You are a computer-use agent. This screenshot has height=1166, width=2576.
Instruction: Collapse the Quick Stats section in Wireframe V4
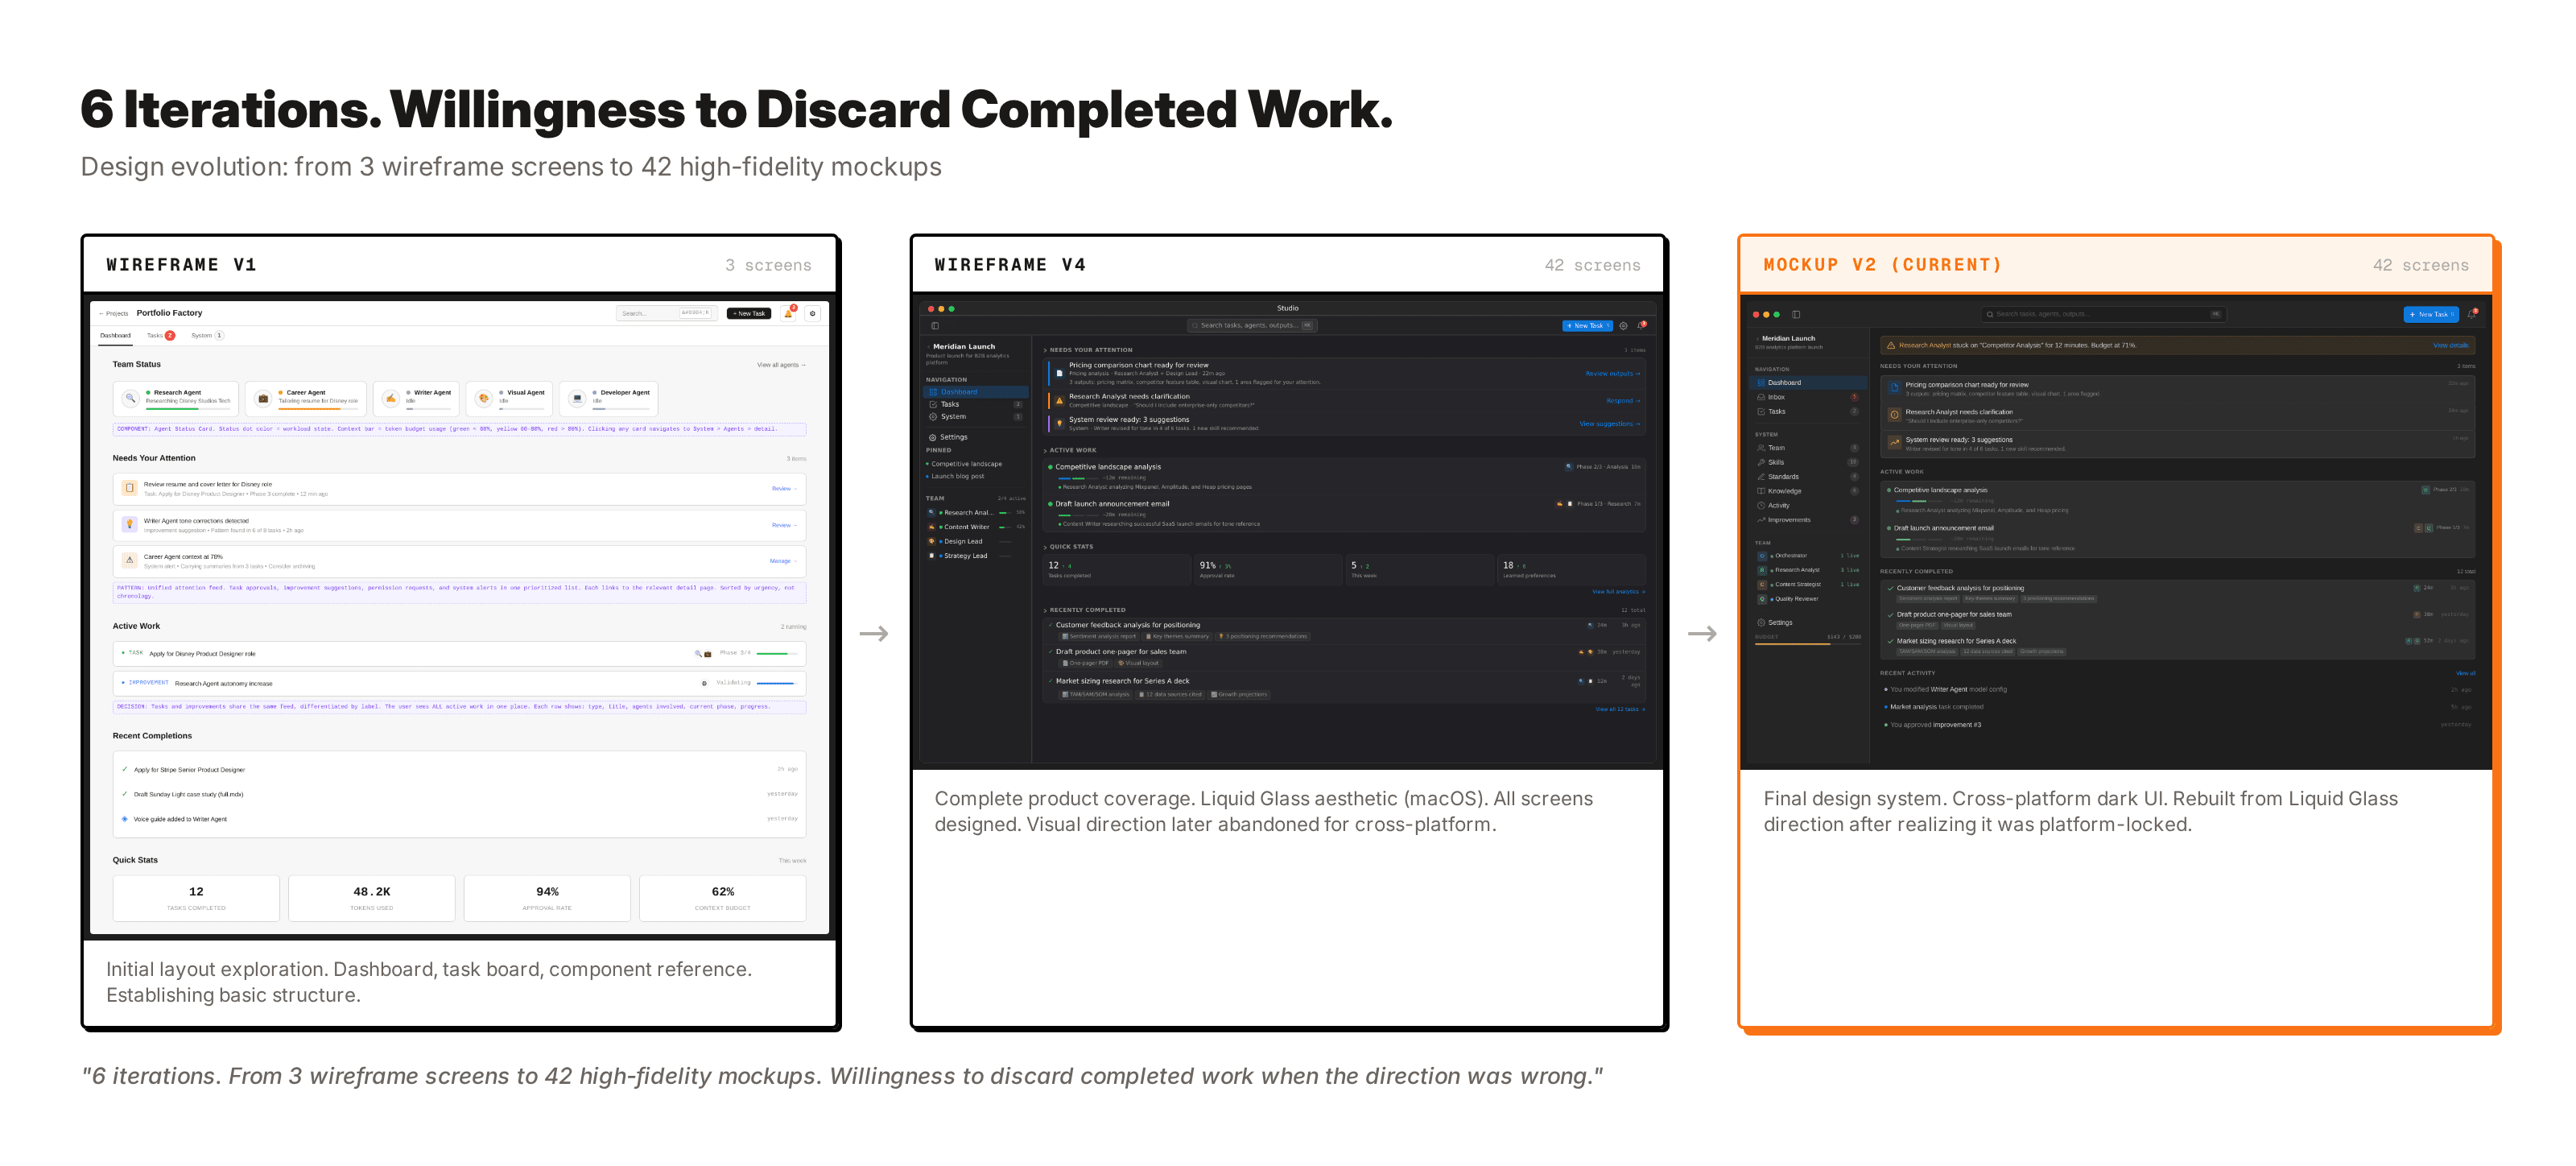[x=1045, y=547]
